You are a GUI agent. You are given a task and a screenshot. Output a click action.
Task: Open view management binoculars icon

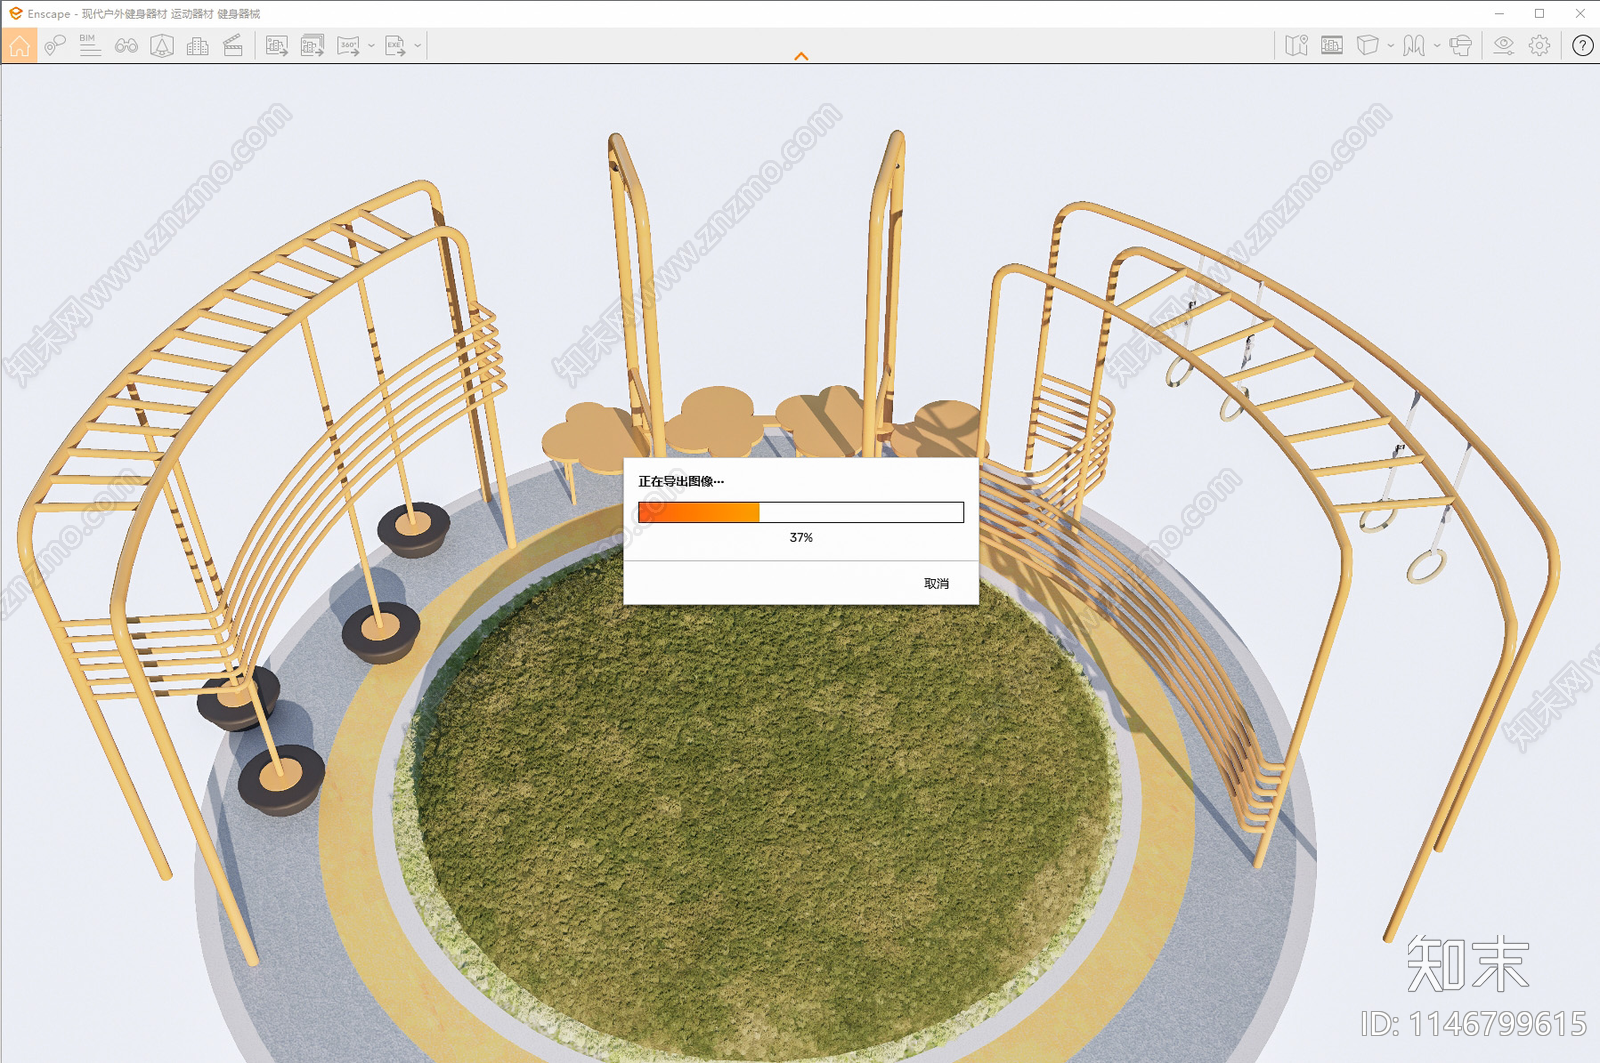pos(126,45)
